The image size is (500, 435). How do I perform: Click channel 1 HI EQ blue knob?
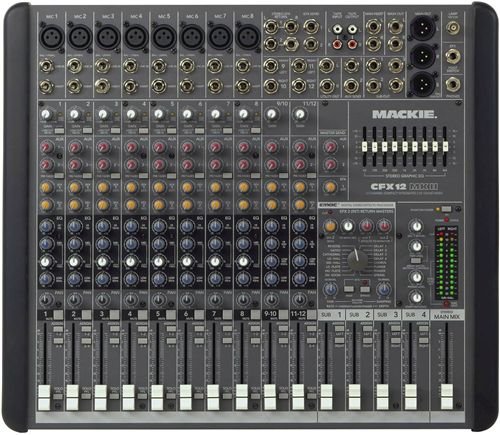(x=46, y=227)
